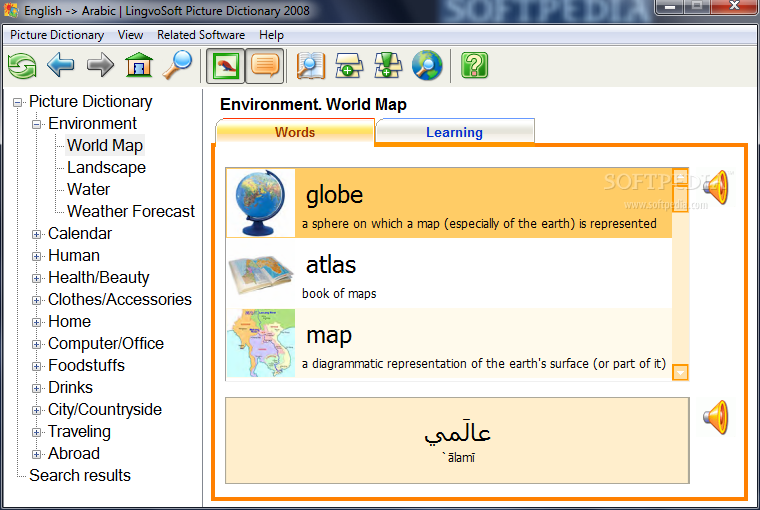Click the word list scroll down arrow

point(681,372)
